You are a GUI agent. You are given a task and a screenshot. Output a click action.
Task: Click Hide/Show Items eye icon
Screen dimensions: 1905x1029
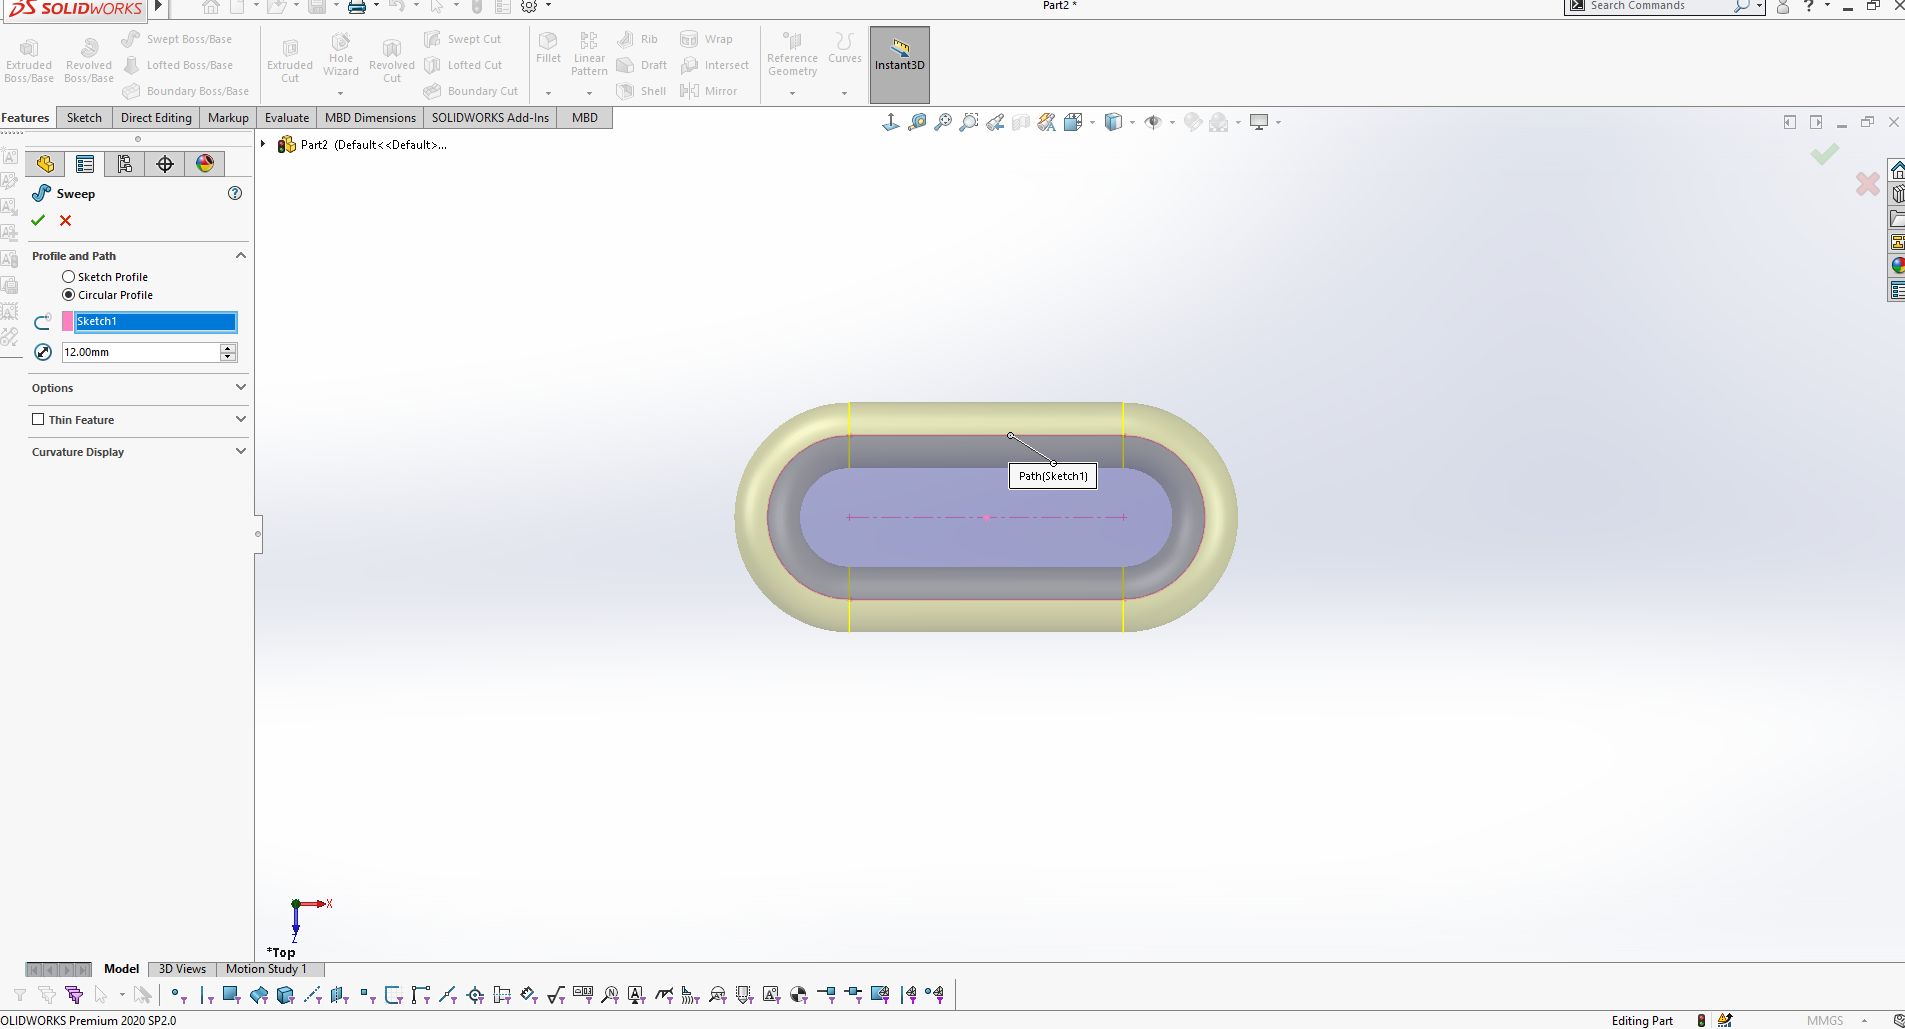tap(1153, 122)
